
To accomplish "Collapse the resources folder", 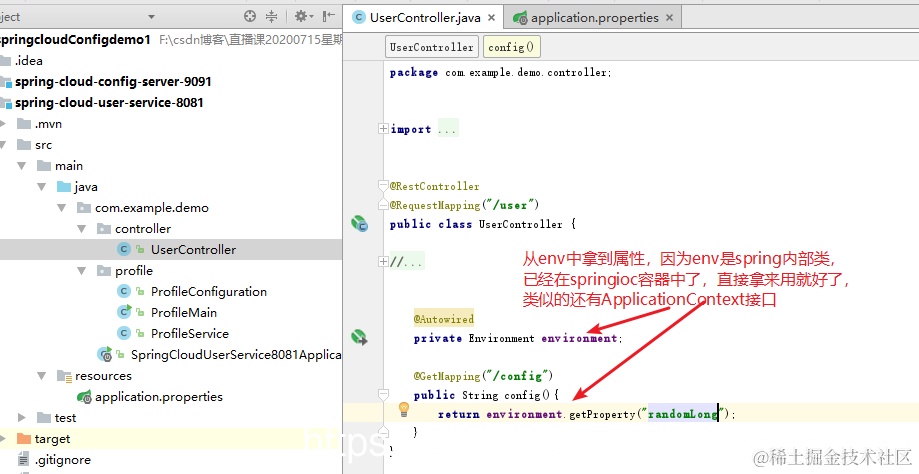I will [x=42, y=376].
